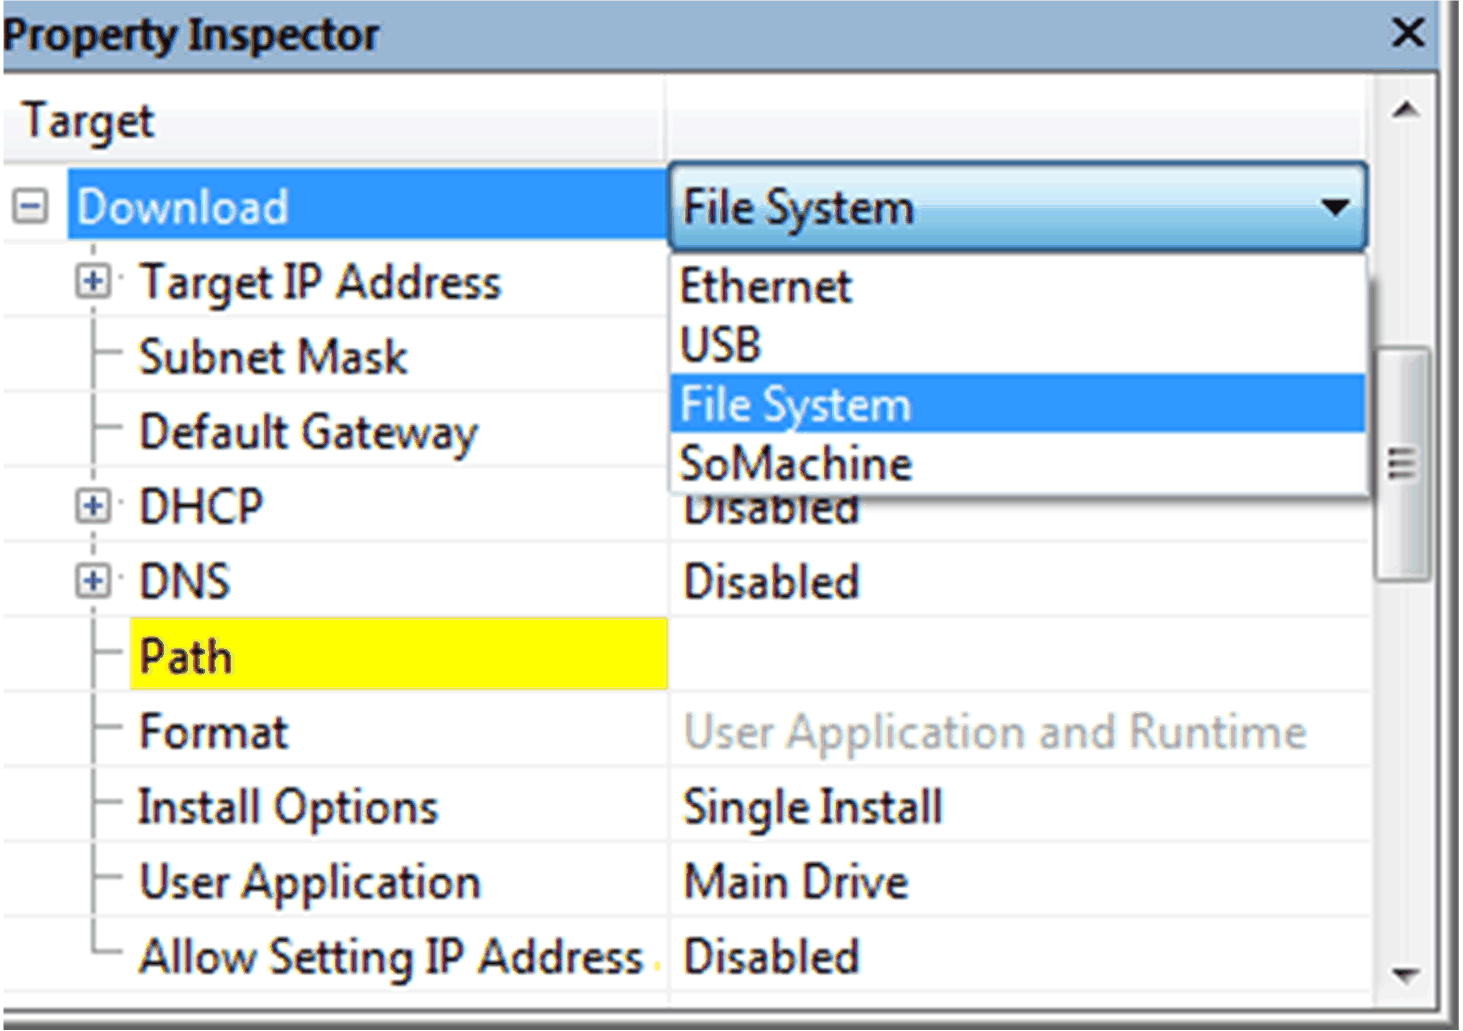The image size is (1463, 1031).
Task: Click the Disabled value beside DNS
Action: (x=770, y=580)
